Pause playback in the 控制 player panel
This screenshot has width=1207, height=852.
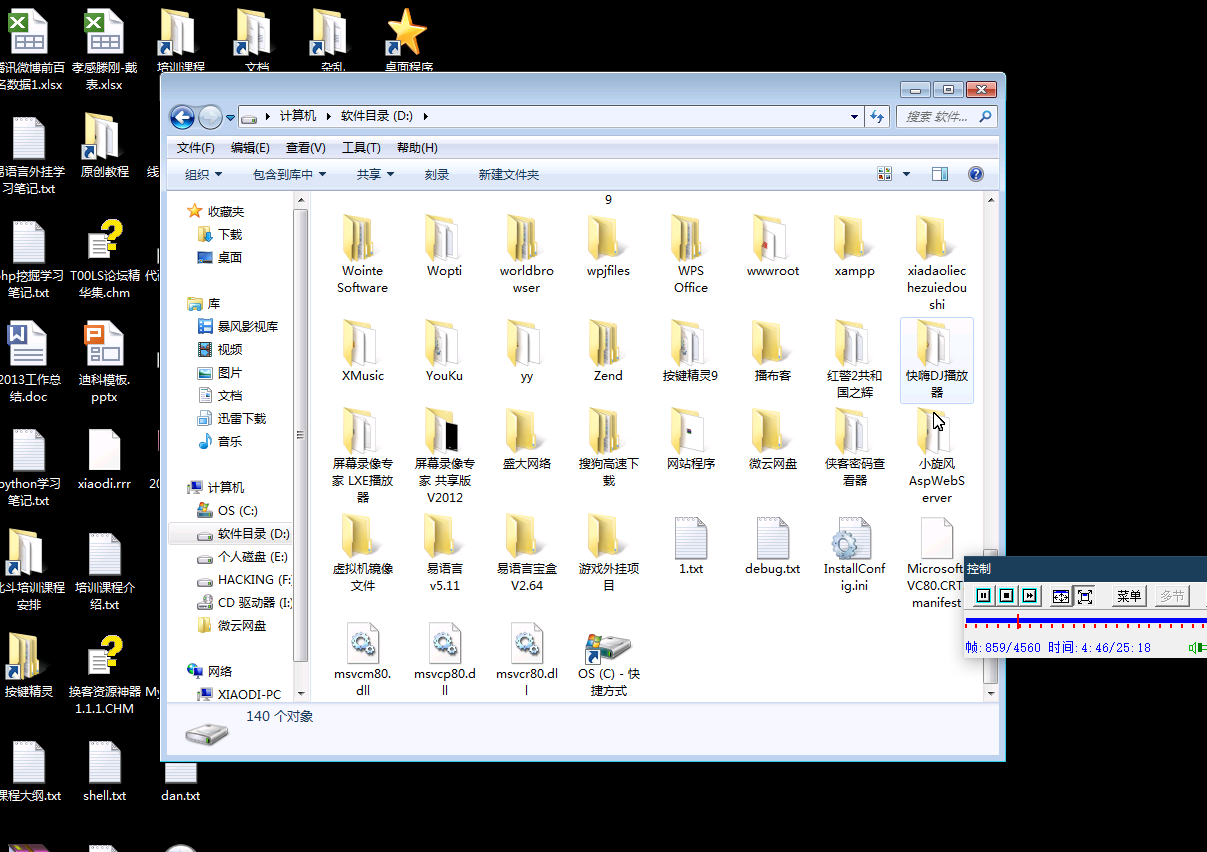(983, 596)
